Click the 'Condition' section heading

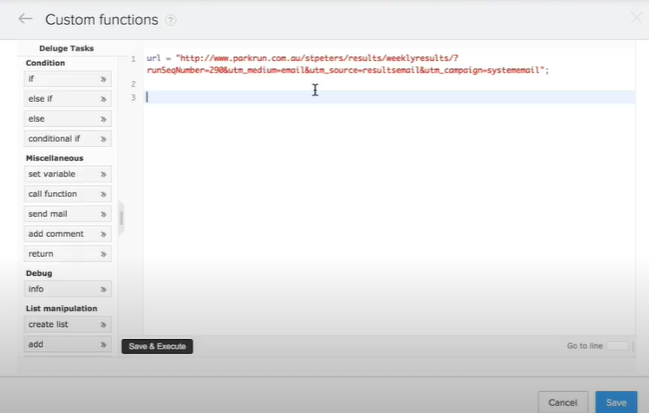pyautogui.click(x=45, y=63)
